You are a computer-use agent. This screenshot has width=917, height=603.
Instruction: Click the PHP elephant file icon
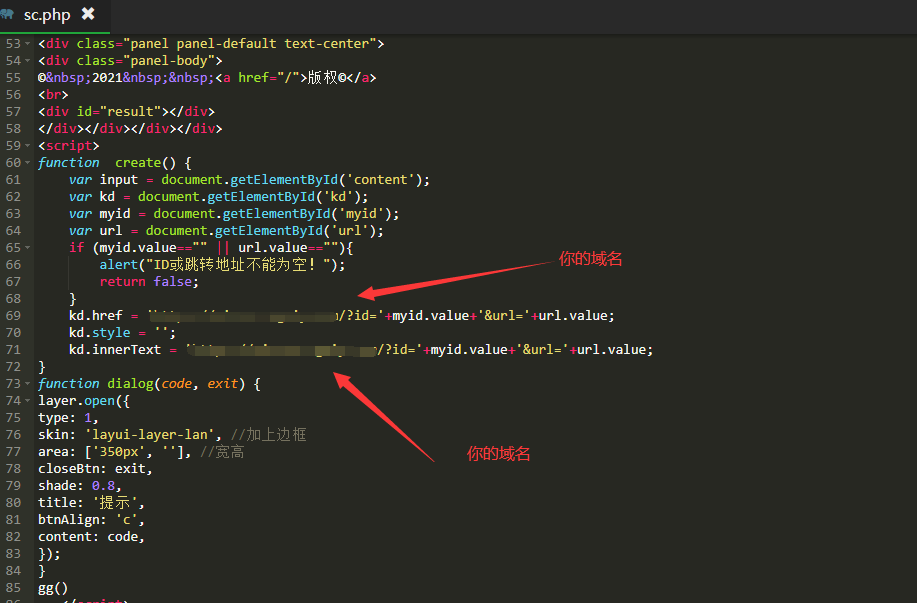8,15
